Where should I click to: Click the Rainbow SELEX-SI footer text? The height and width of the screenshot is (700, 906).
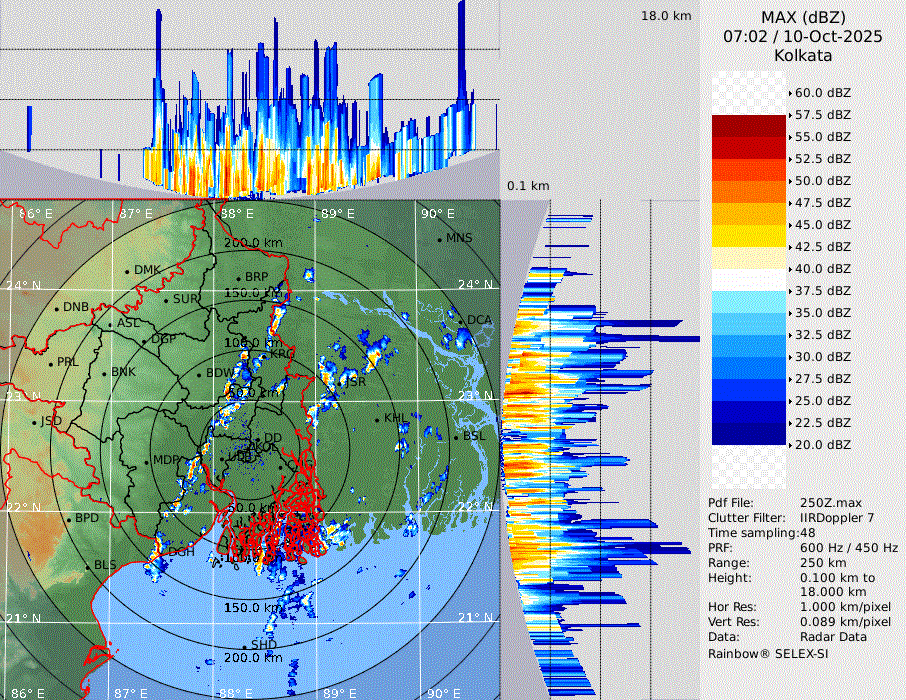[x=768, y=653]
